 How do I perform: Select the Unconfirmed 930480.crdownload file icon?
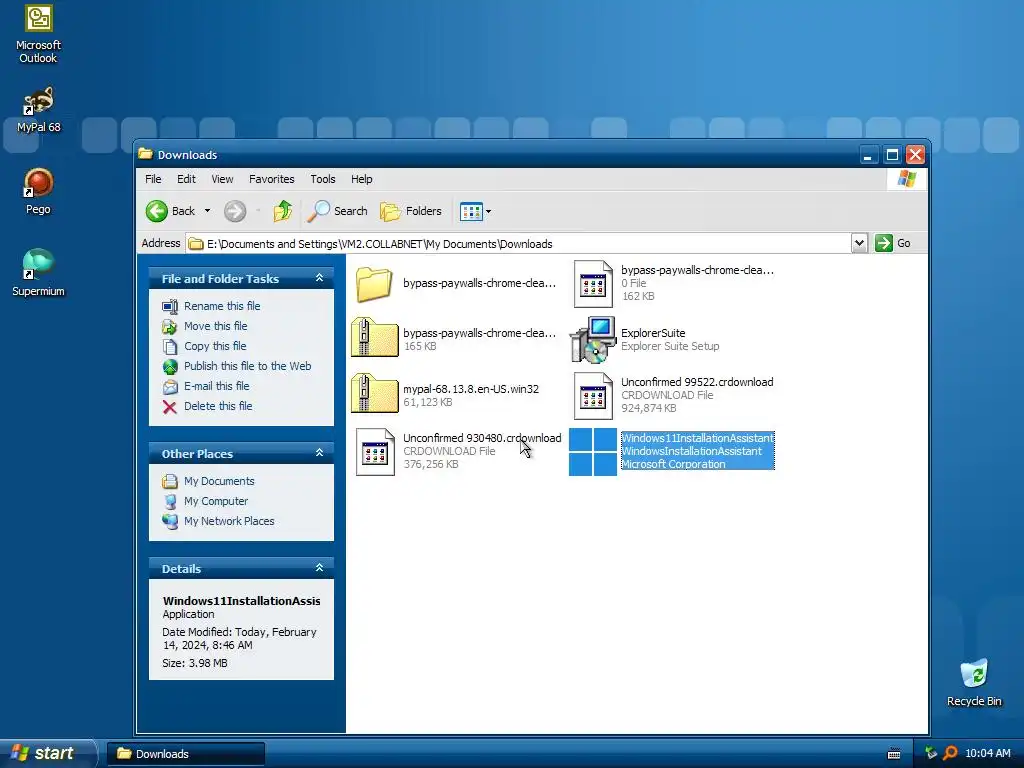coord(375,451)
